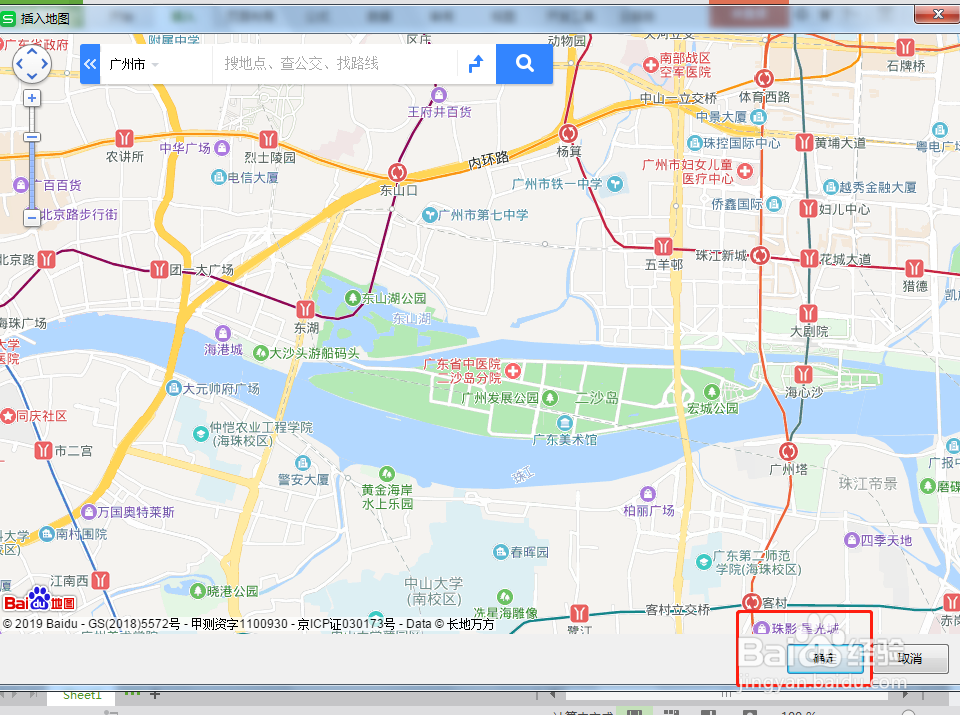The height and width of the screenshot is (715, 960).
Task: Click the 江南西 metro station icon
Action: pyautogui.click(x=100, y=580)
